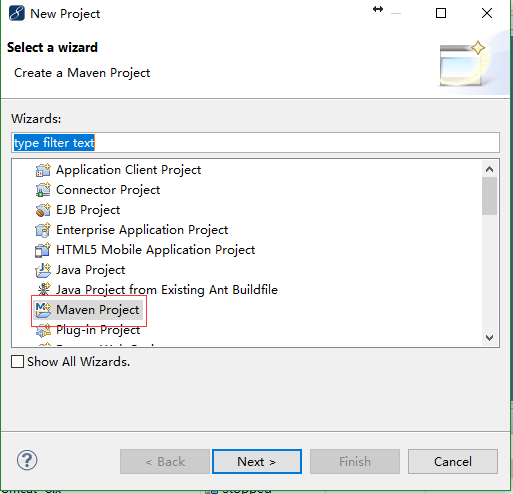Click the HTML5 Mobile Application Project icon
Screen dimensions: 513x494
[43, 250]
